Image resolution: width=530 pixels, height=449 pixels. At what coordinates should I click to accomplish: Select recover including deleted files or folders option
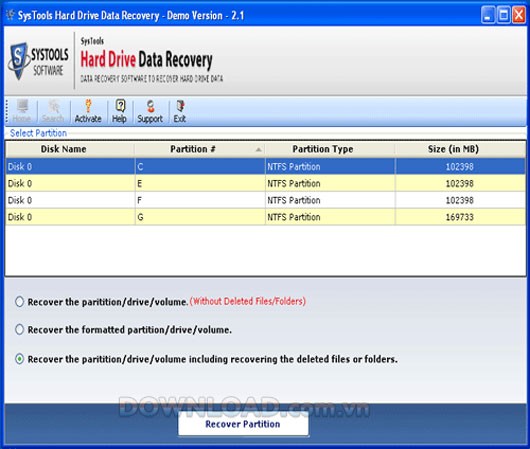click(x=20, y=359)
